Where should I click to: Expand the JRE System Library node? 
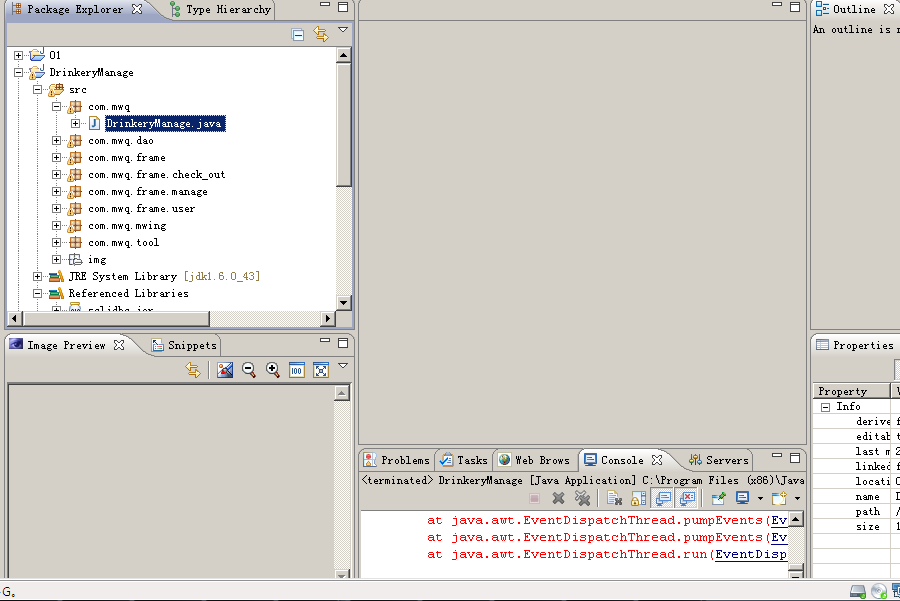click(37, 277)
